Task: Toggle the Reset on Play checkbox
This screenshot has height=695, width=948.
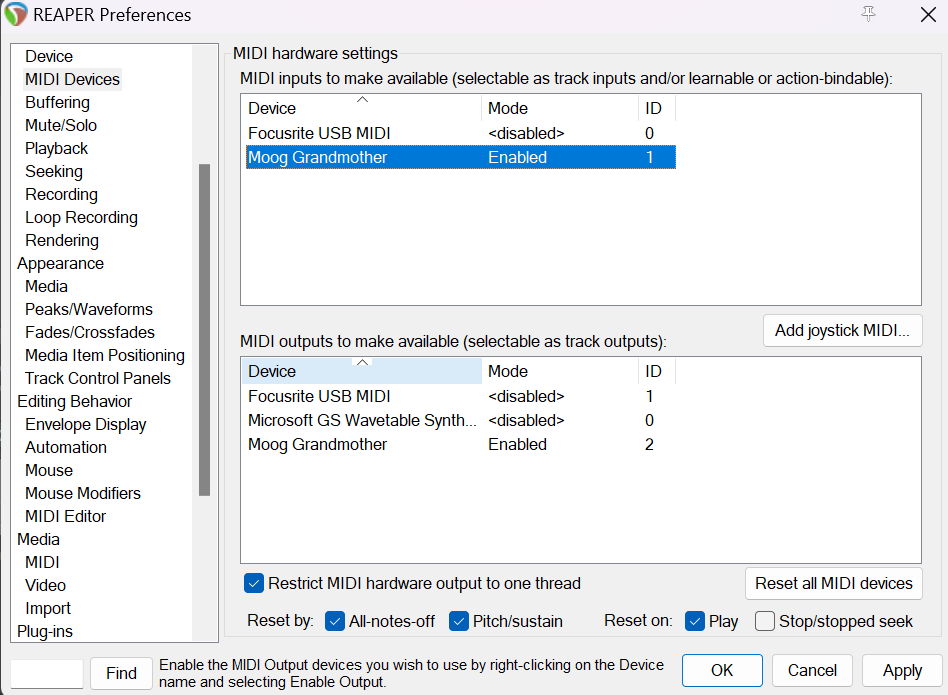Action: (695, 621)
